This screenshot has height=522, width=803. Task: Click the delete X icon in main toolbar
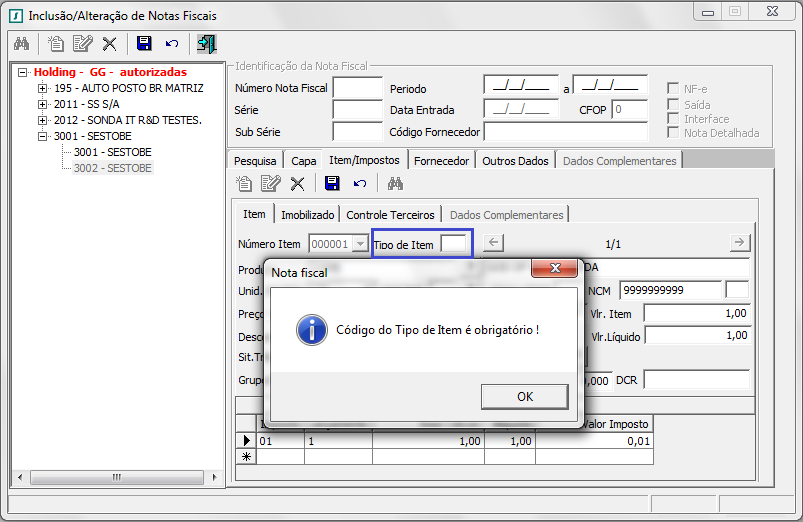(109, 44)
